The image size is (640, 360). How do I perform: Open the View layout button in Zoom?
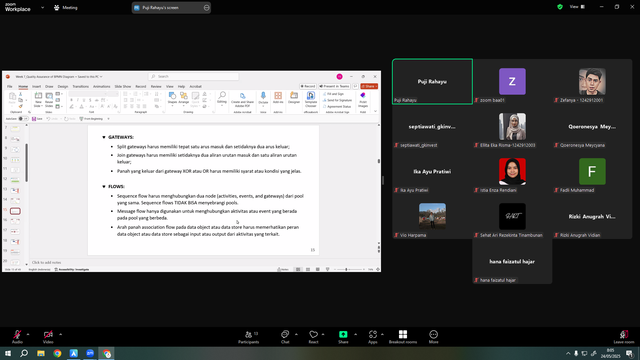577,7
